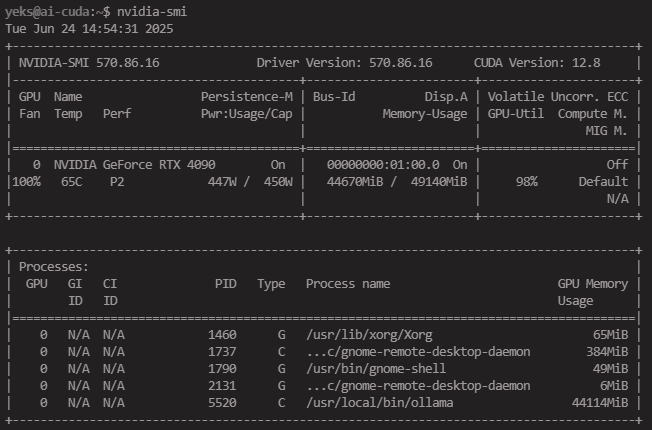Click bus id '00000000:01:00.0'

click(383, 165)
